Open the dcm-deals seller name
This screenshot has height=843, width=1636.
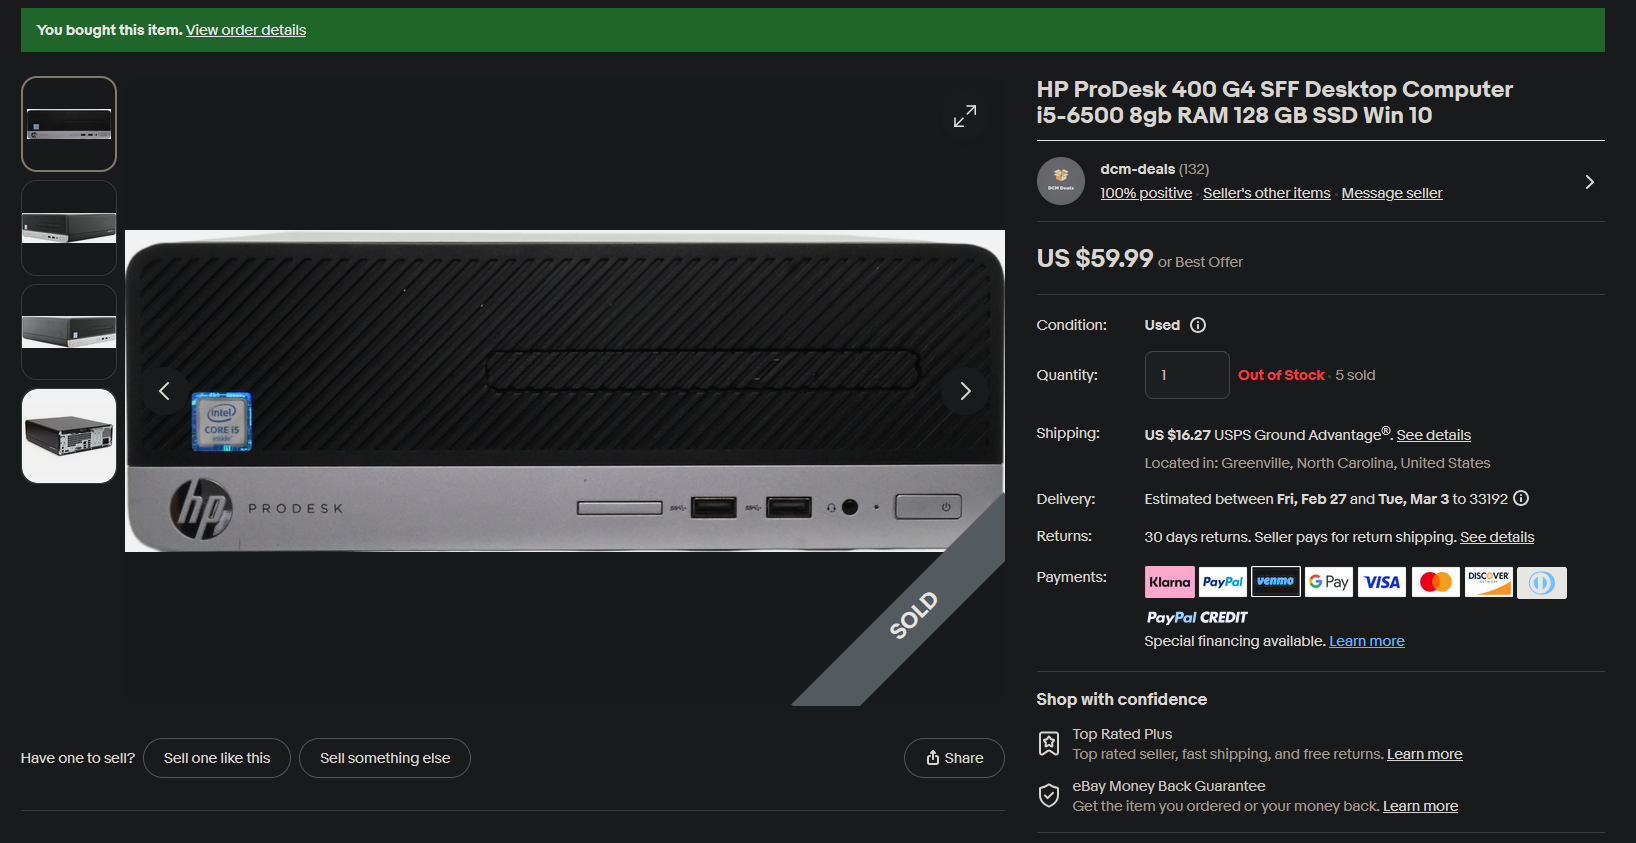click(x=1137, y=169)
